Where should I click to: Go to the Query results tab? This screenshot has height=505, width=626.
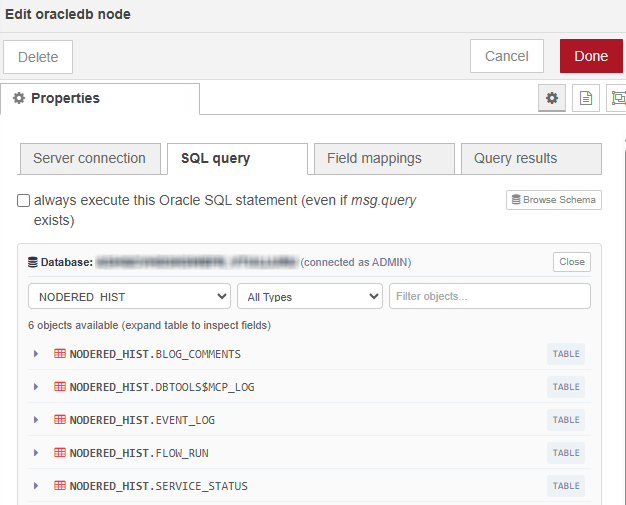click(531, 158)
